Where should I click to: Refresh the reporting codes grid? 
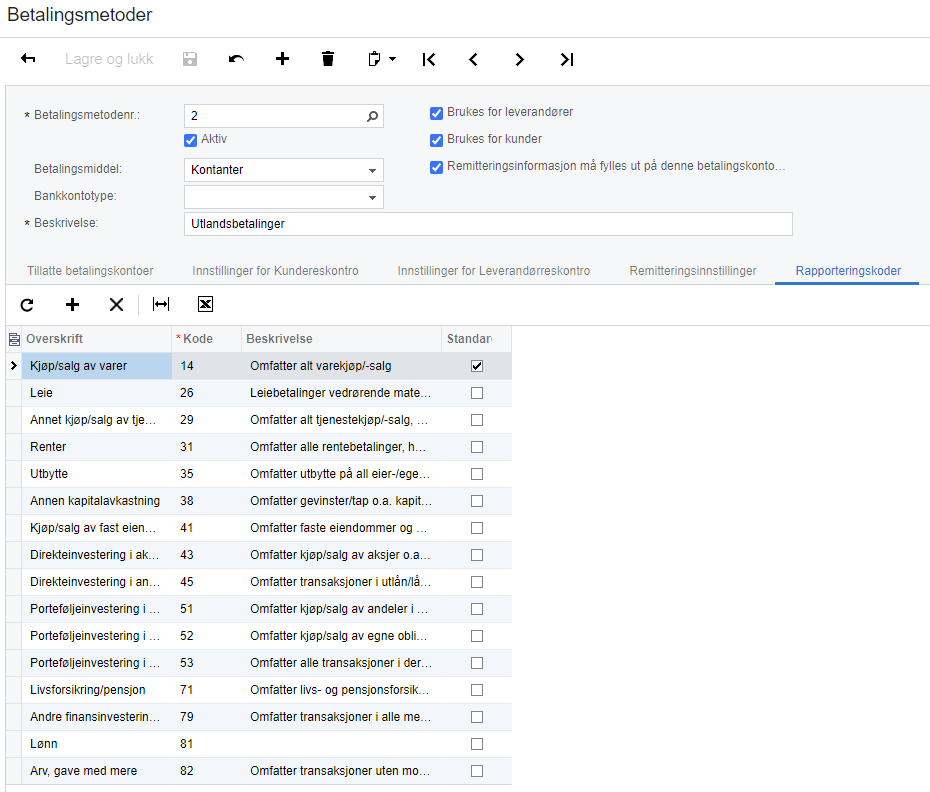(x=27, y=305)
